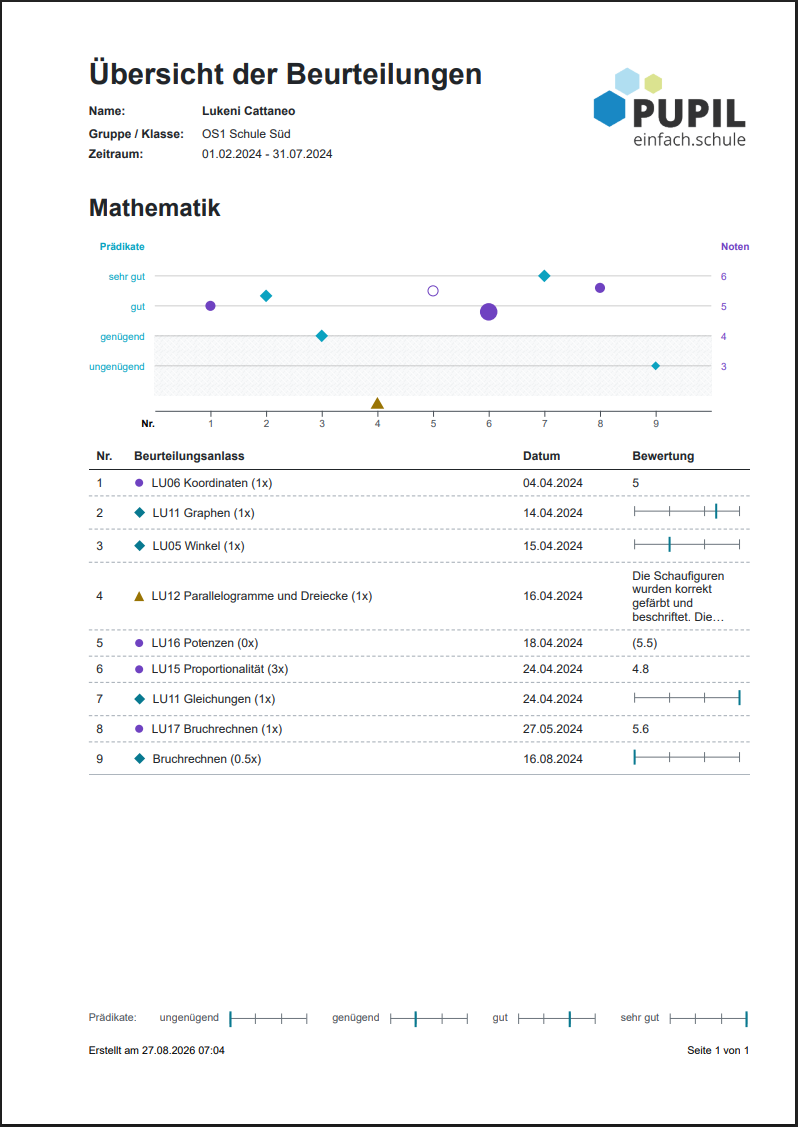
Task: Select the hollow purple circle at Nr. 5
Action: [433, 291]
